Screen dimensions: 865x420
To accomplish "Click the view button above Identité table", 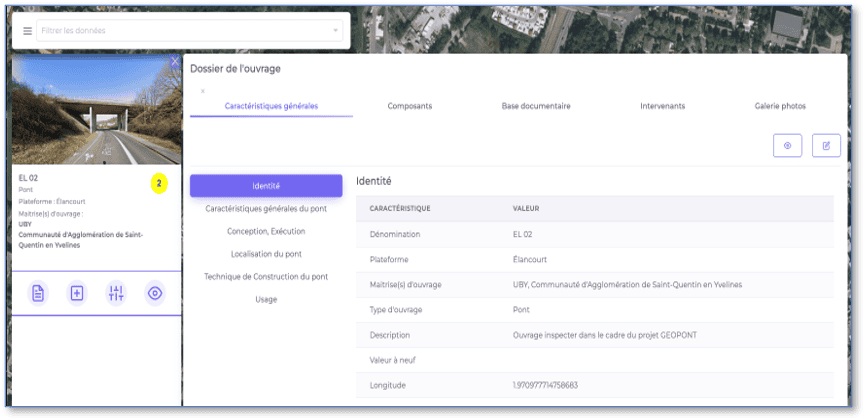I will [x=787, y=146].
